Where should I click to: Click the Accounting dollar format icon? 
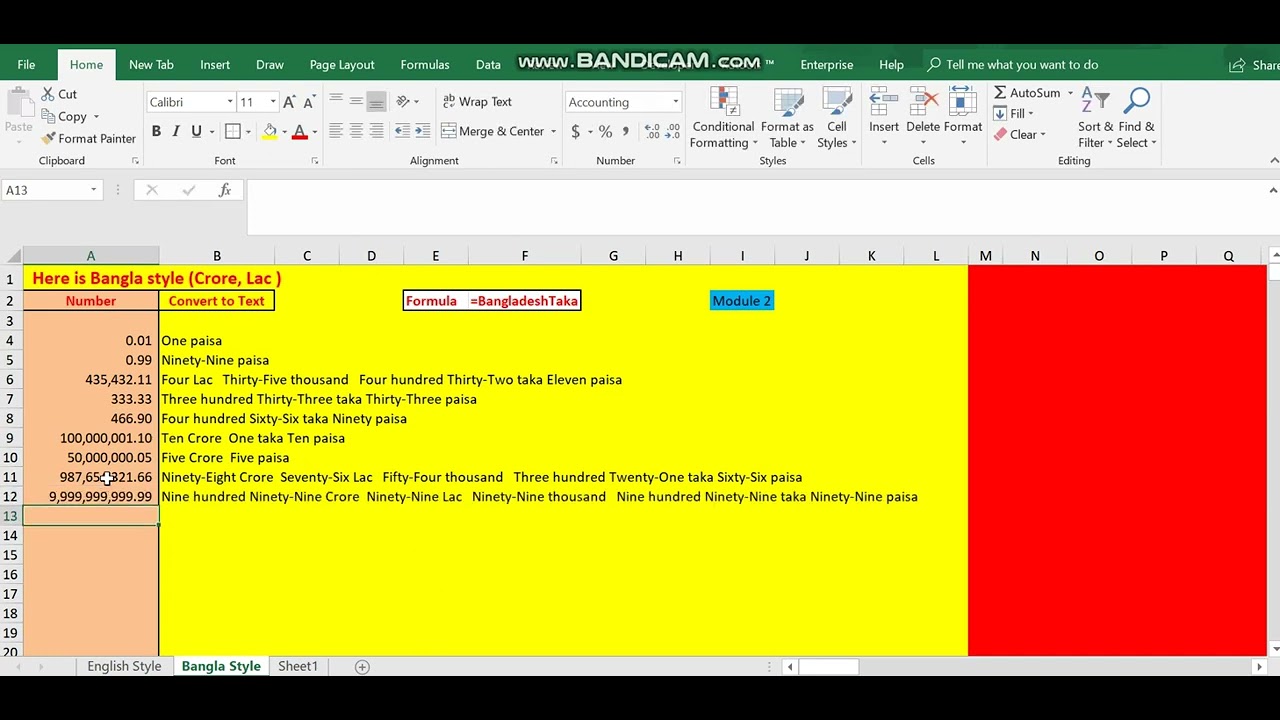tap(575, 132)
